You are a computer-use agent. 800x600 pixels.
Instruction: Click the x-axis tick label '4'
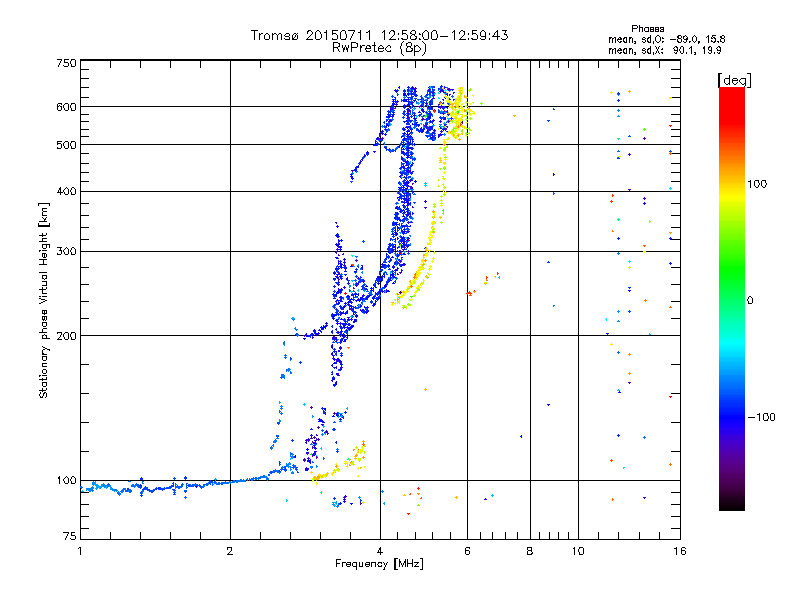click(x=380, y=551)
